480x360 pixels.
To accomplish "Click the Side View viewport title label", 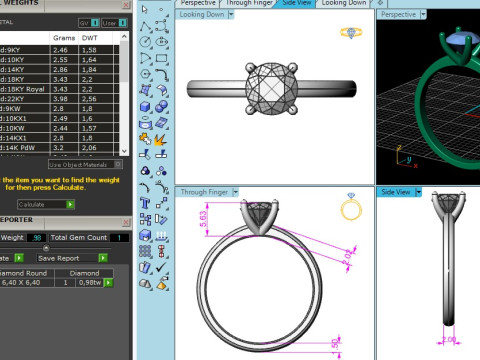I will point(396,192).
